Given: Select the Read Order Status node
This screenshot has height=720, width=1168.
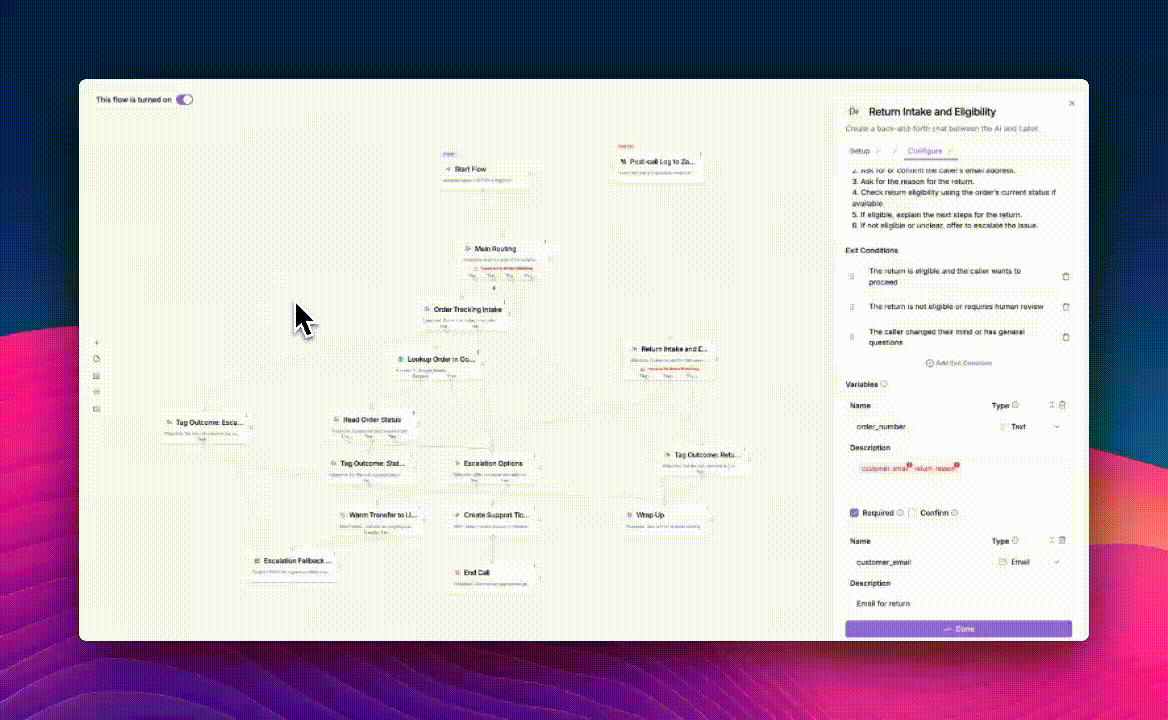Looking at the screenshot, I should 372,426.
